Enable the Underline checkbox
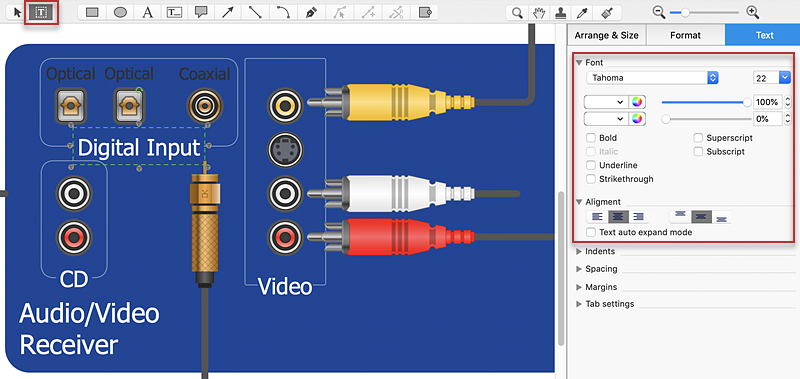The height and width of the screenshot is (379, 800). pos(591,165)
